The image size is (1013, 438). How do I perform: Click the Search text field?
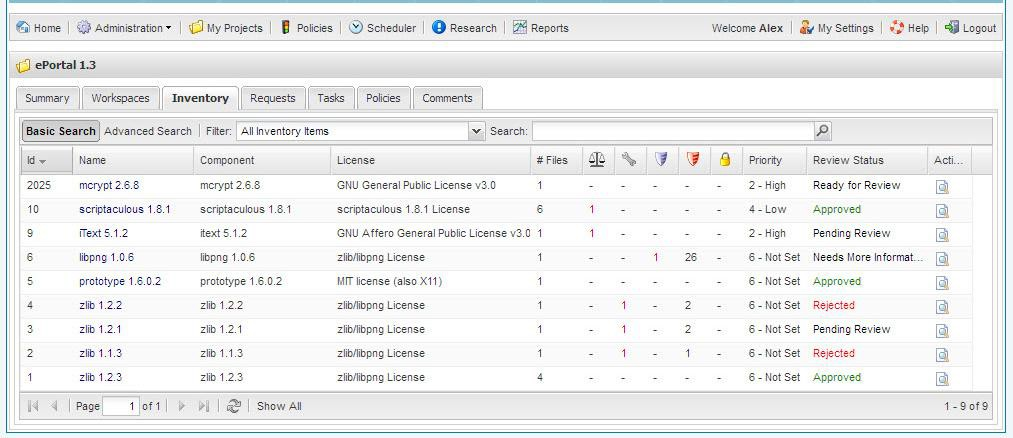pos(672,131)
